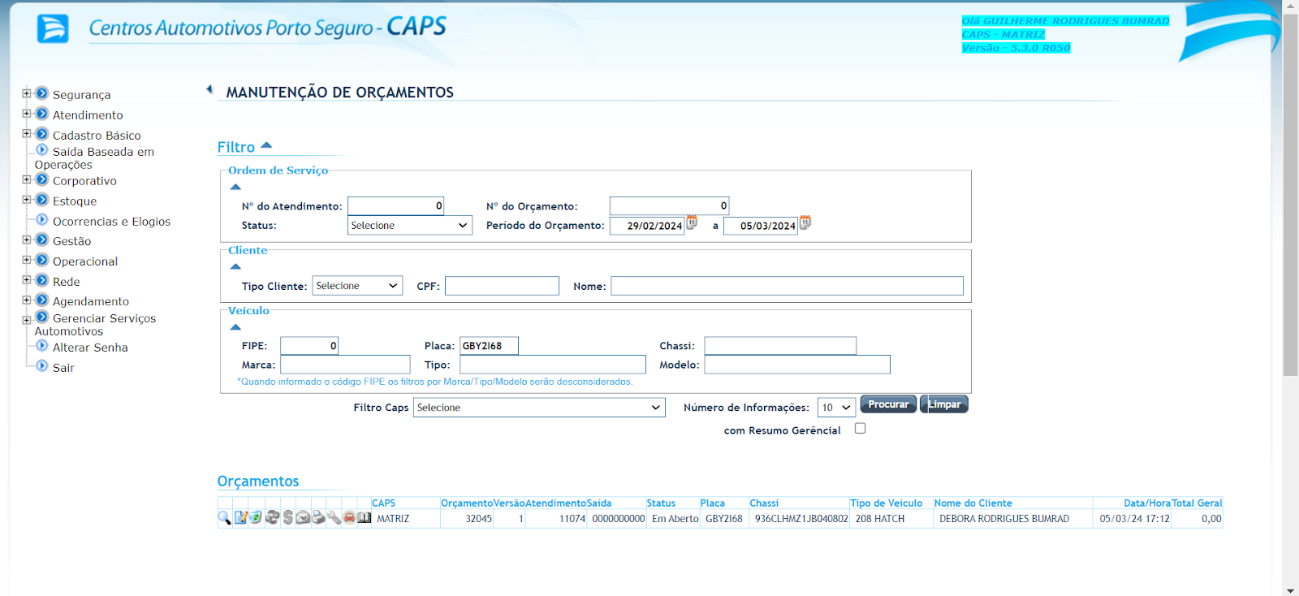The height and width of the screenshot is (596, 1299).
Task: Collapse the Cliente group
Action: coord(235,266)
